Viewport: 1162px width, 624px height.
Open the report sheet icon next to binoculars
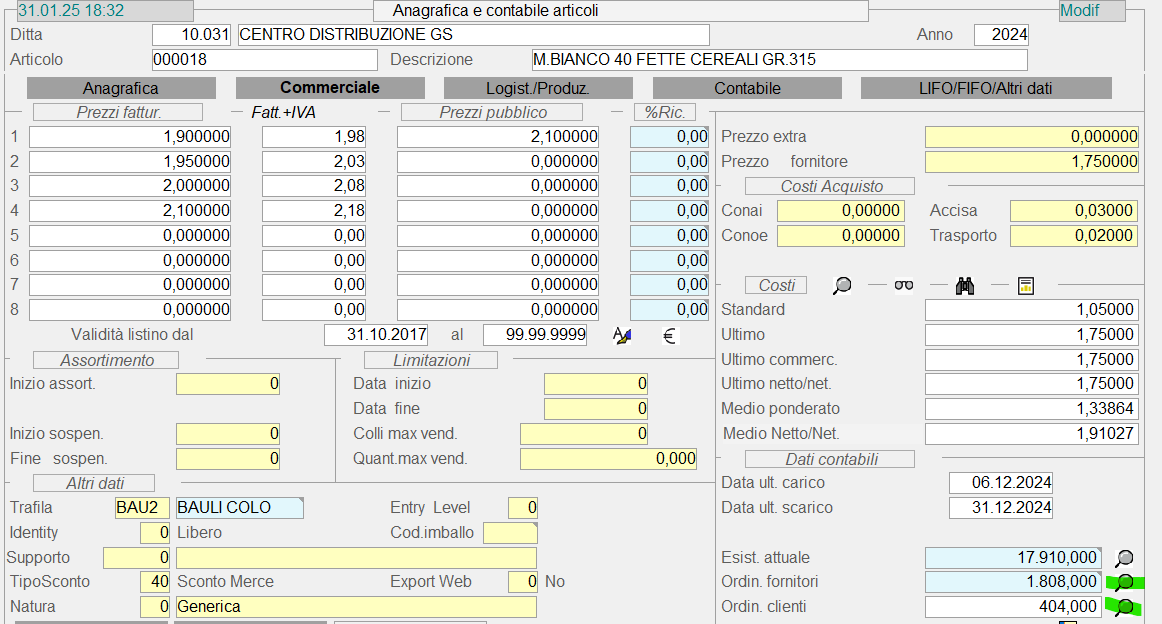[1025, 286]
